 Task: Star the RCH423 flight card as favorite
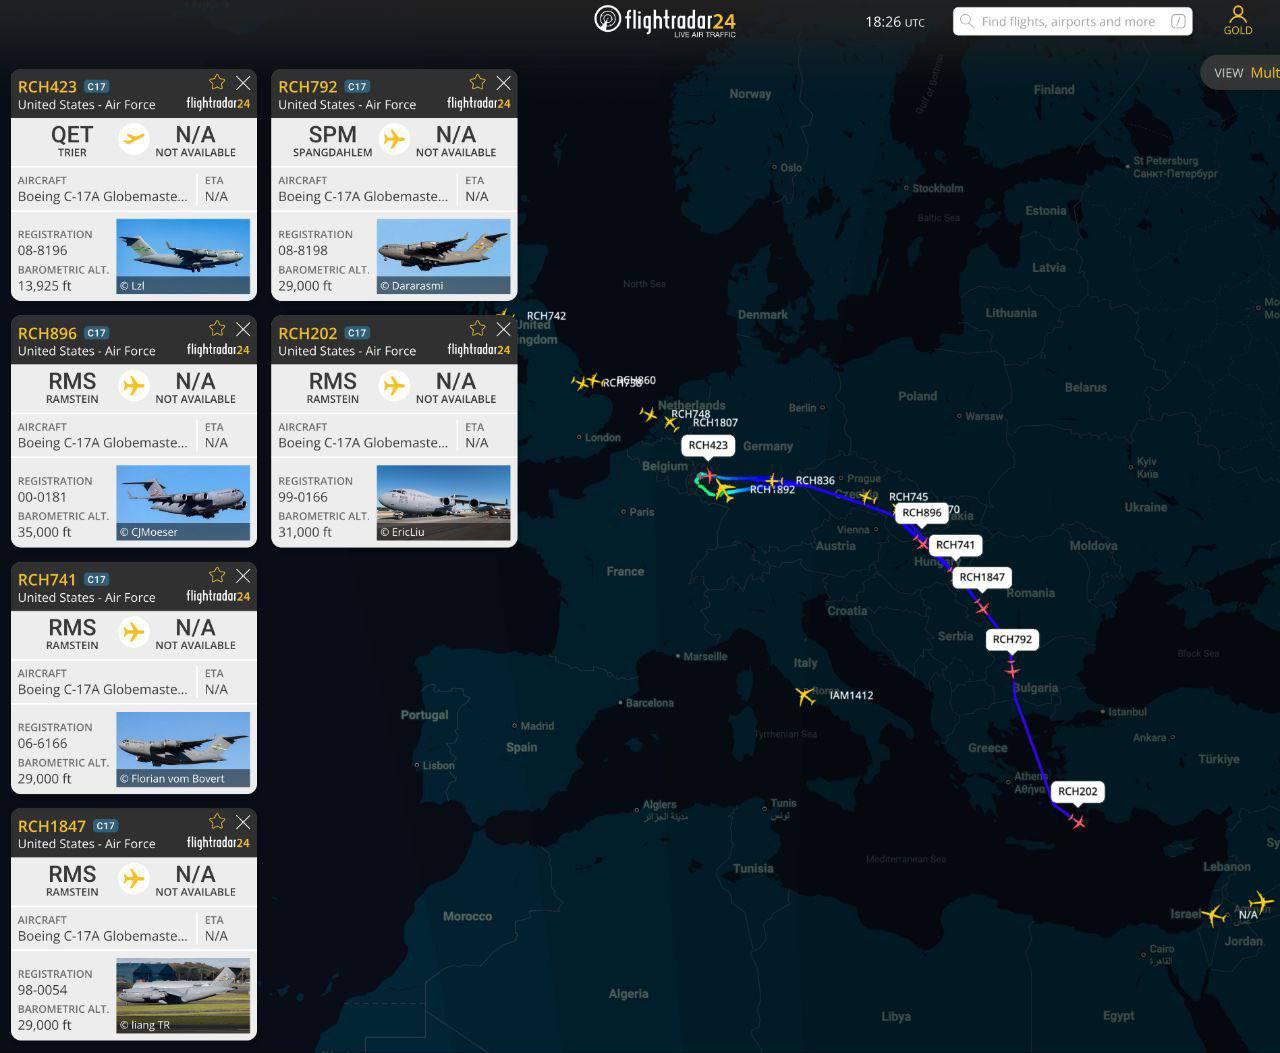(x=217, y=83)
